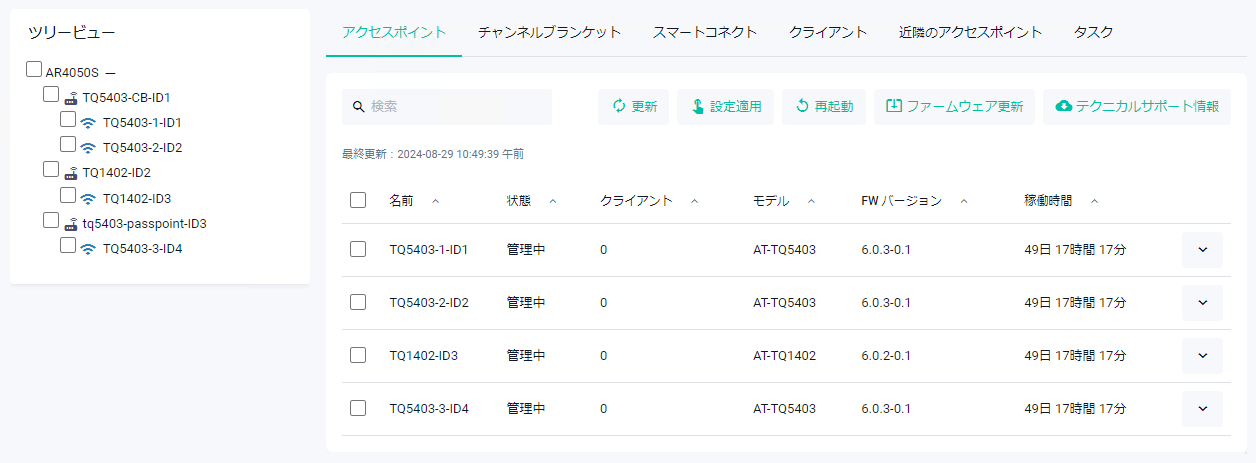Sort table by 稼働時間 column
The image size is (1256, 463).
pos(1048,201)
